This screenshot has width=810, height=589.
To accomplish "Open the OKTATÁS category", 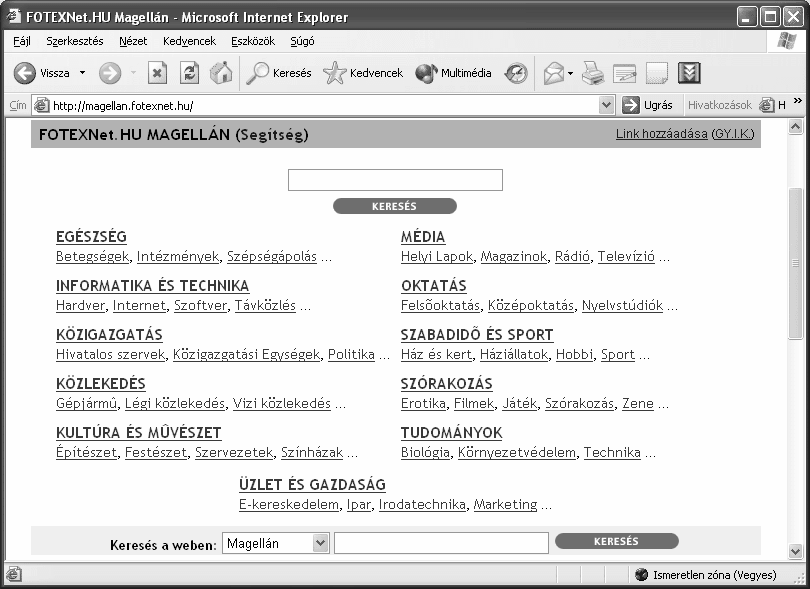I will (x=434, y=286).
